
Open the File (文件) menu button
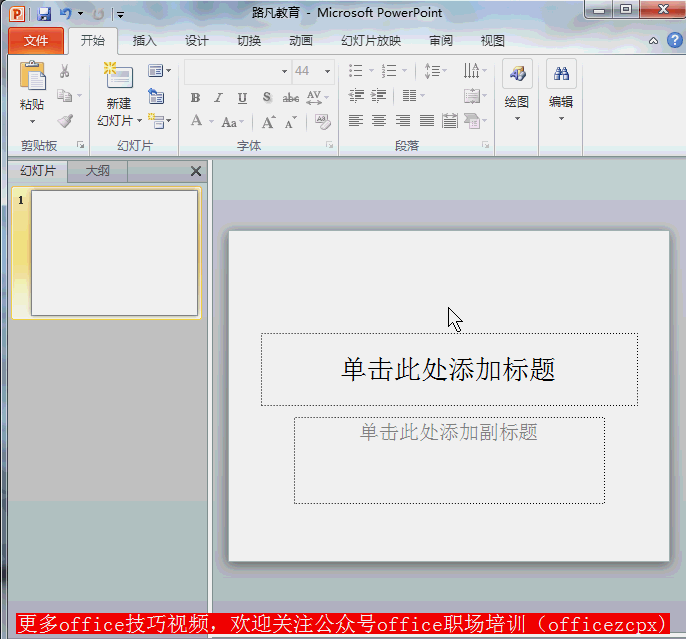(36, 41)
